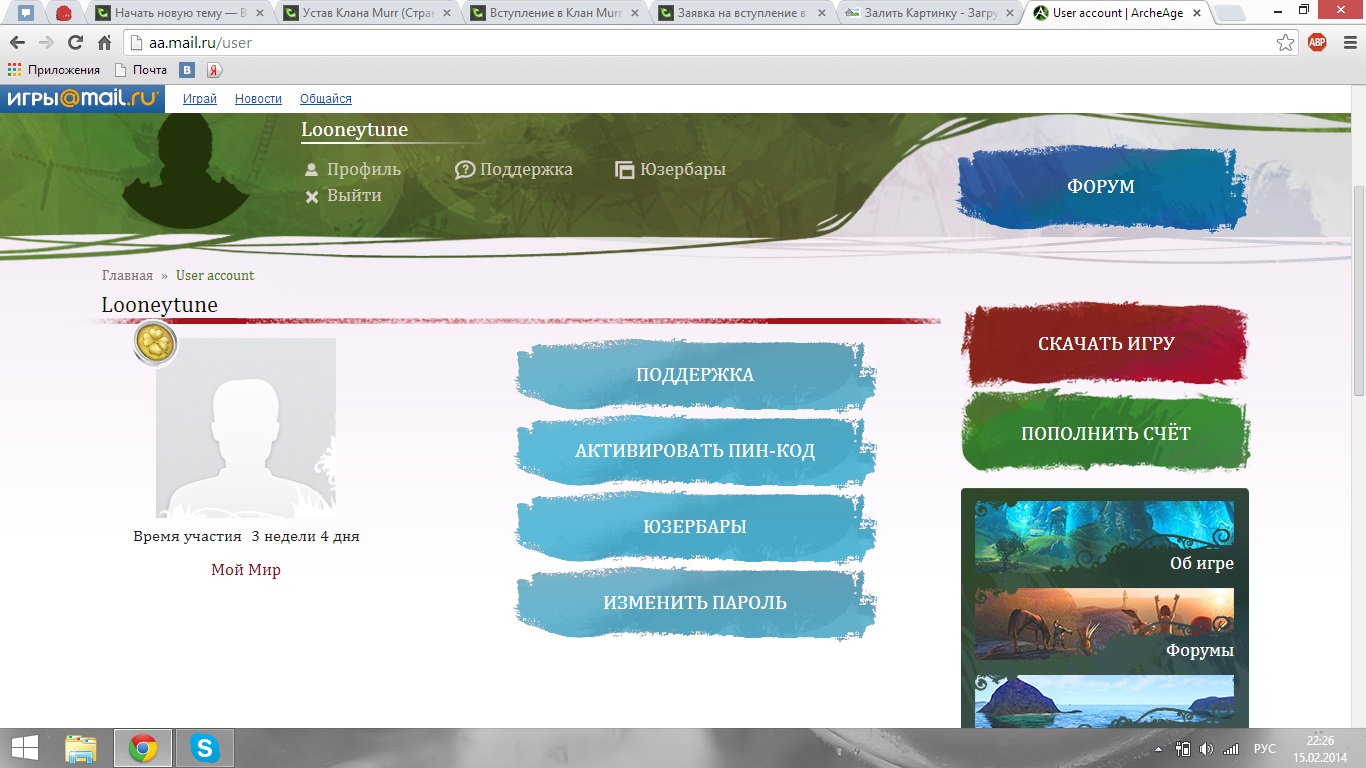Open the Играй link

200,99
